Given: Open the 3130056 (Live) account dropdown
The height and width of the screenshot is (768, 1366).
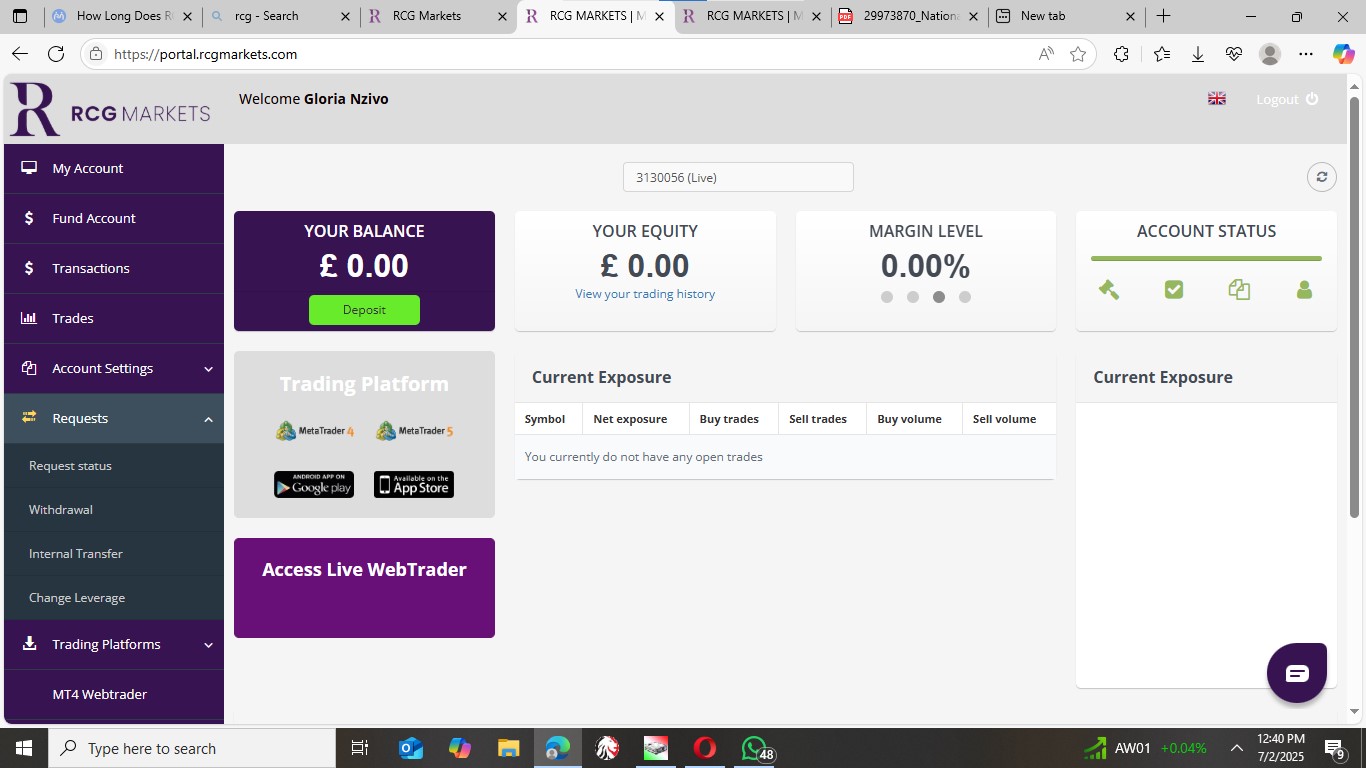Looking at the screenshot, I should (738, 177).
